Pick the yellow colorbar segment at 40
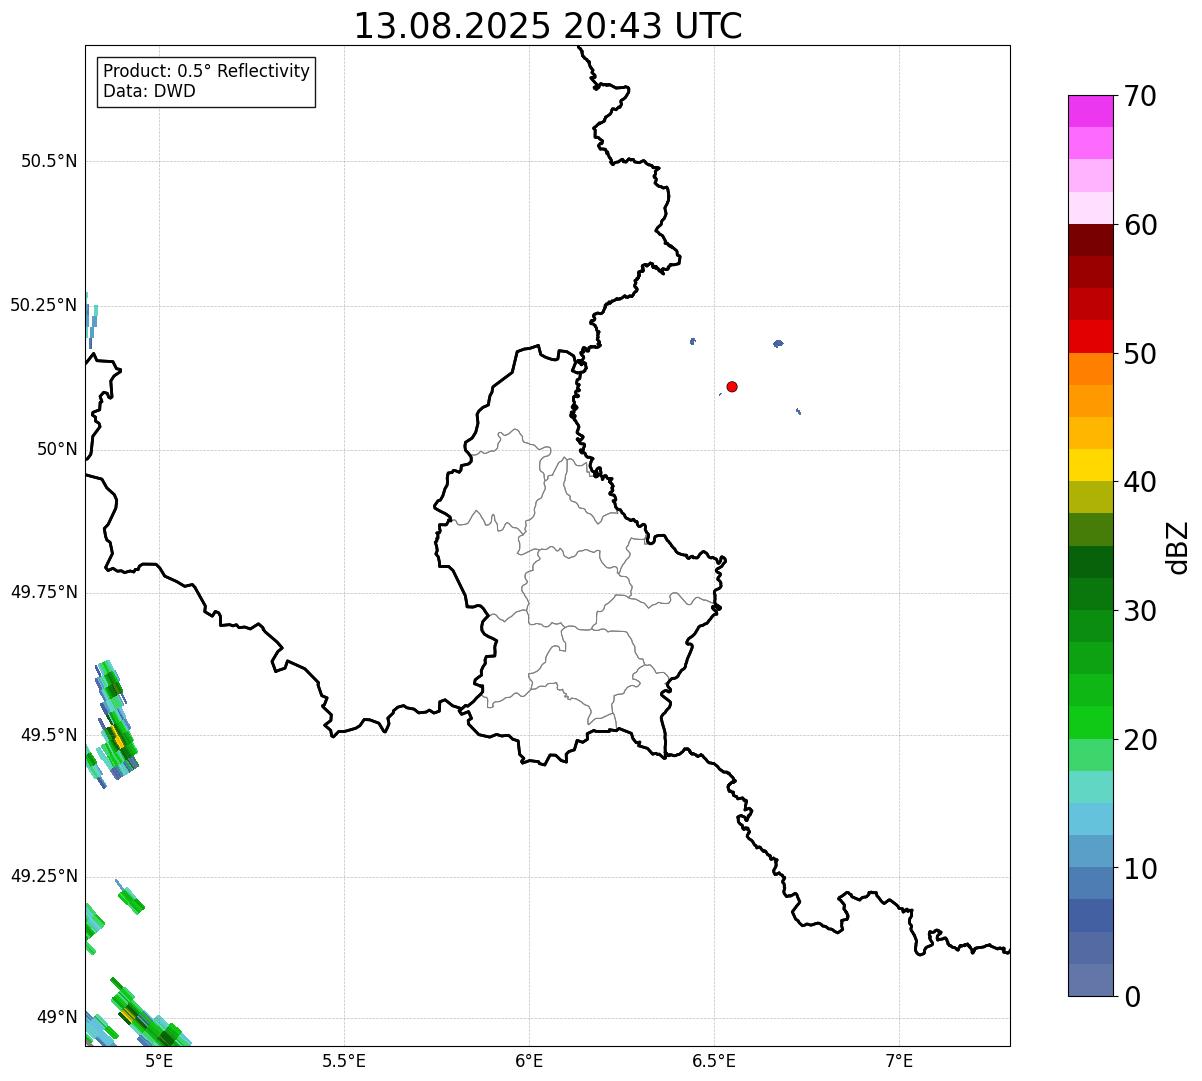 [1090, 465]
